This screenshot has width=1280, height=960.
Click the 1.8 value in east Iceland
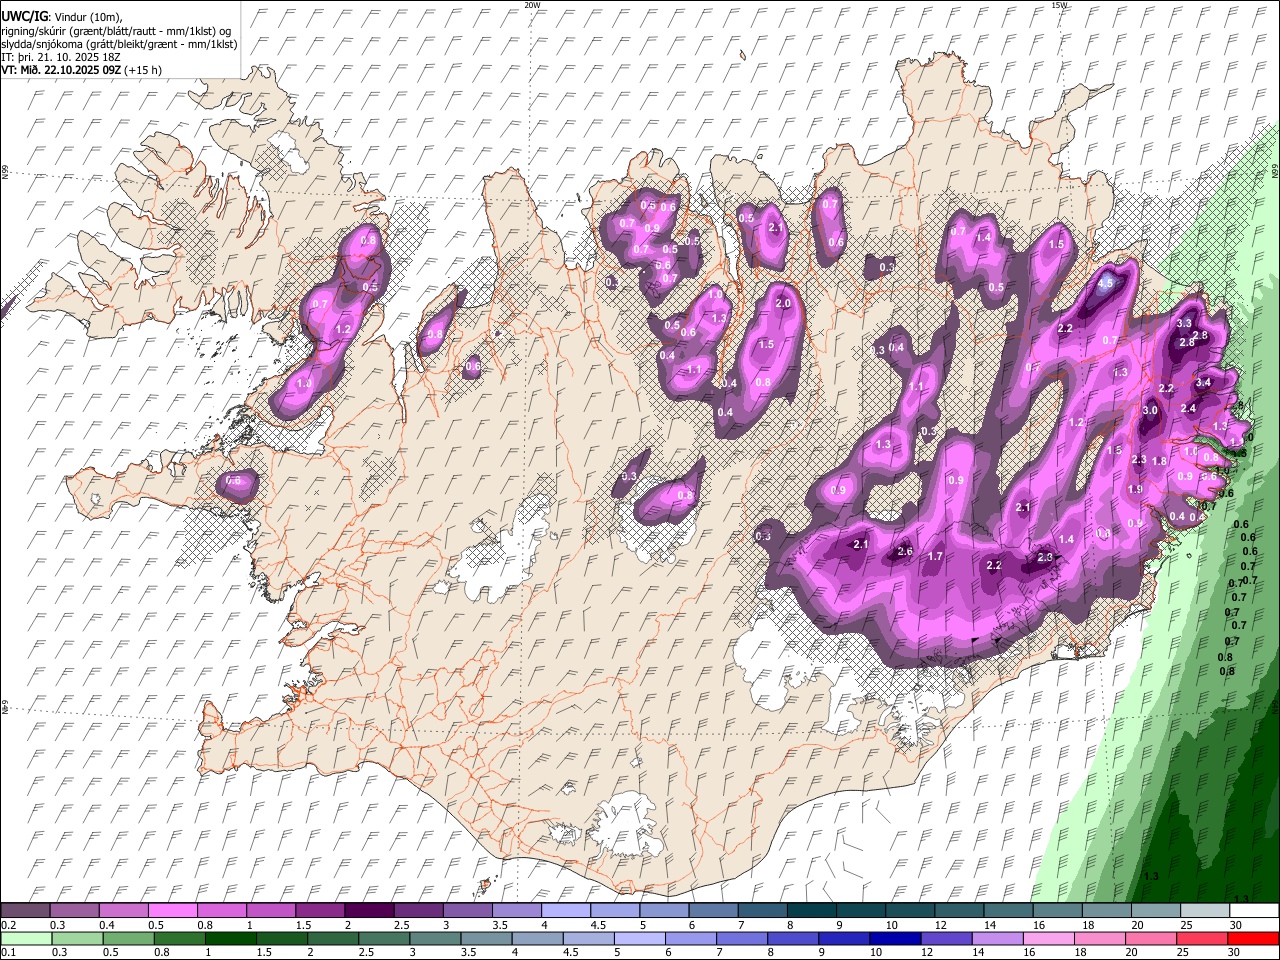click(x=1160, y=461)
